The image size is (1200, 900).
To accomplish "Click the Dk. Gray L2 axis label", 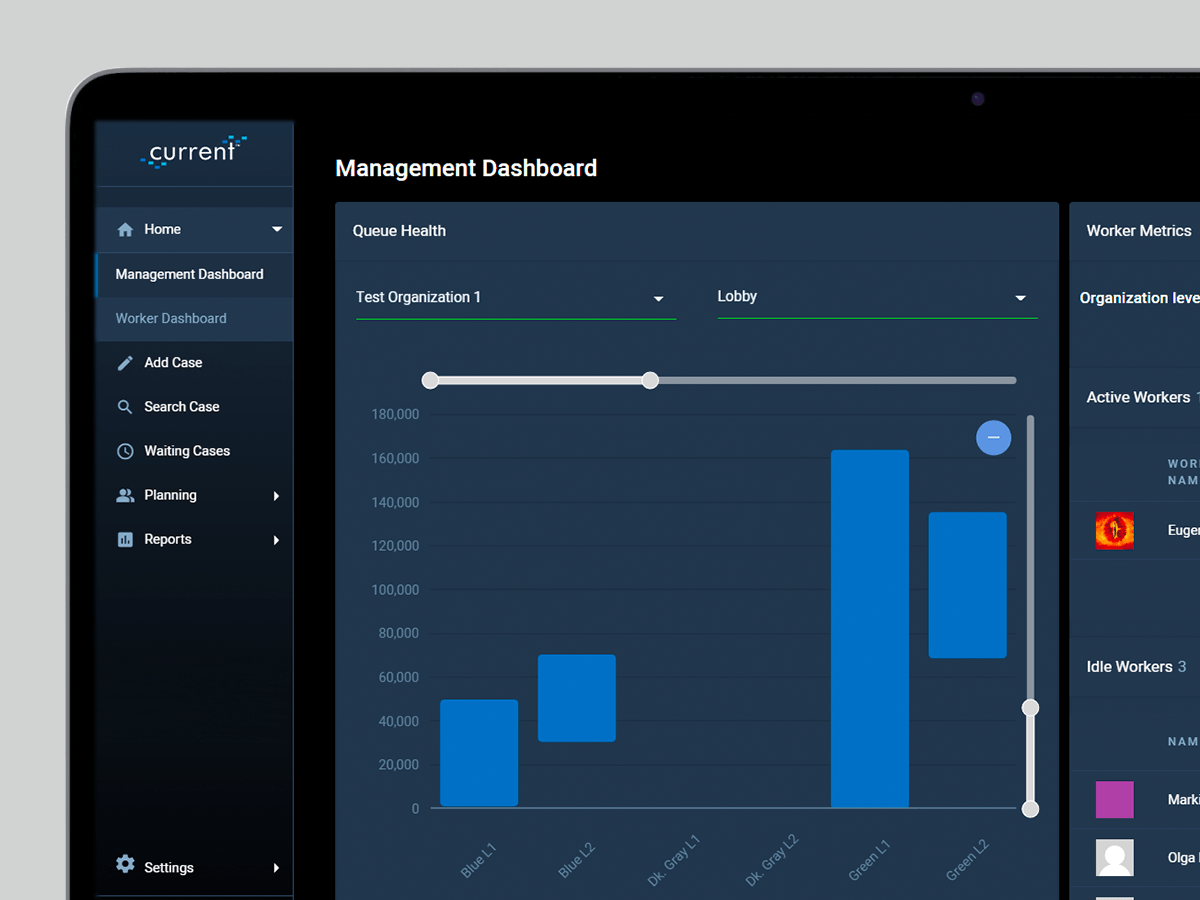I will click(772, 860).
